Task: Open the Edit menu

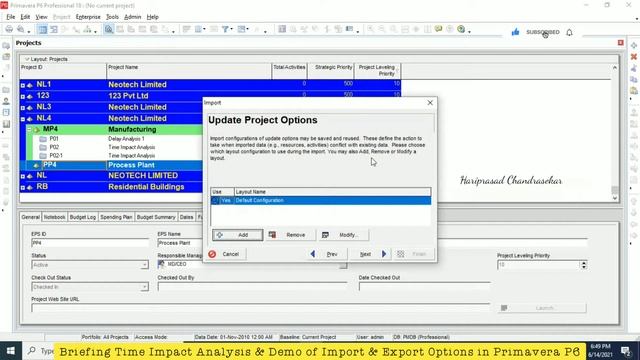Action: pos(25,17)
